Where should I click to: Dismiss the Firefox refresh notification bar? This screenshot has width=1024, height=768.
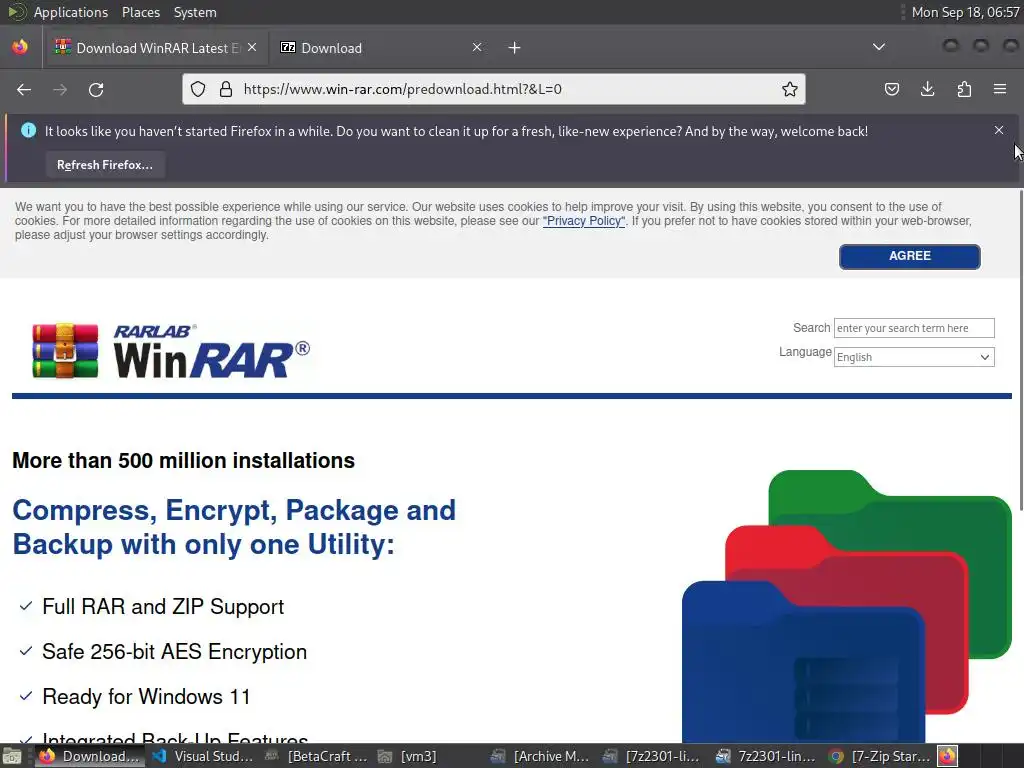(999, 131)
